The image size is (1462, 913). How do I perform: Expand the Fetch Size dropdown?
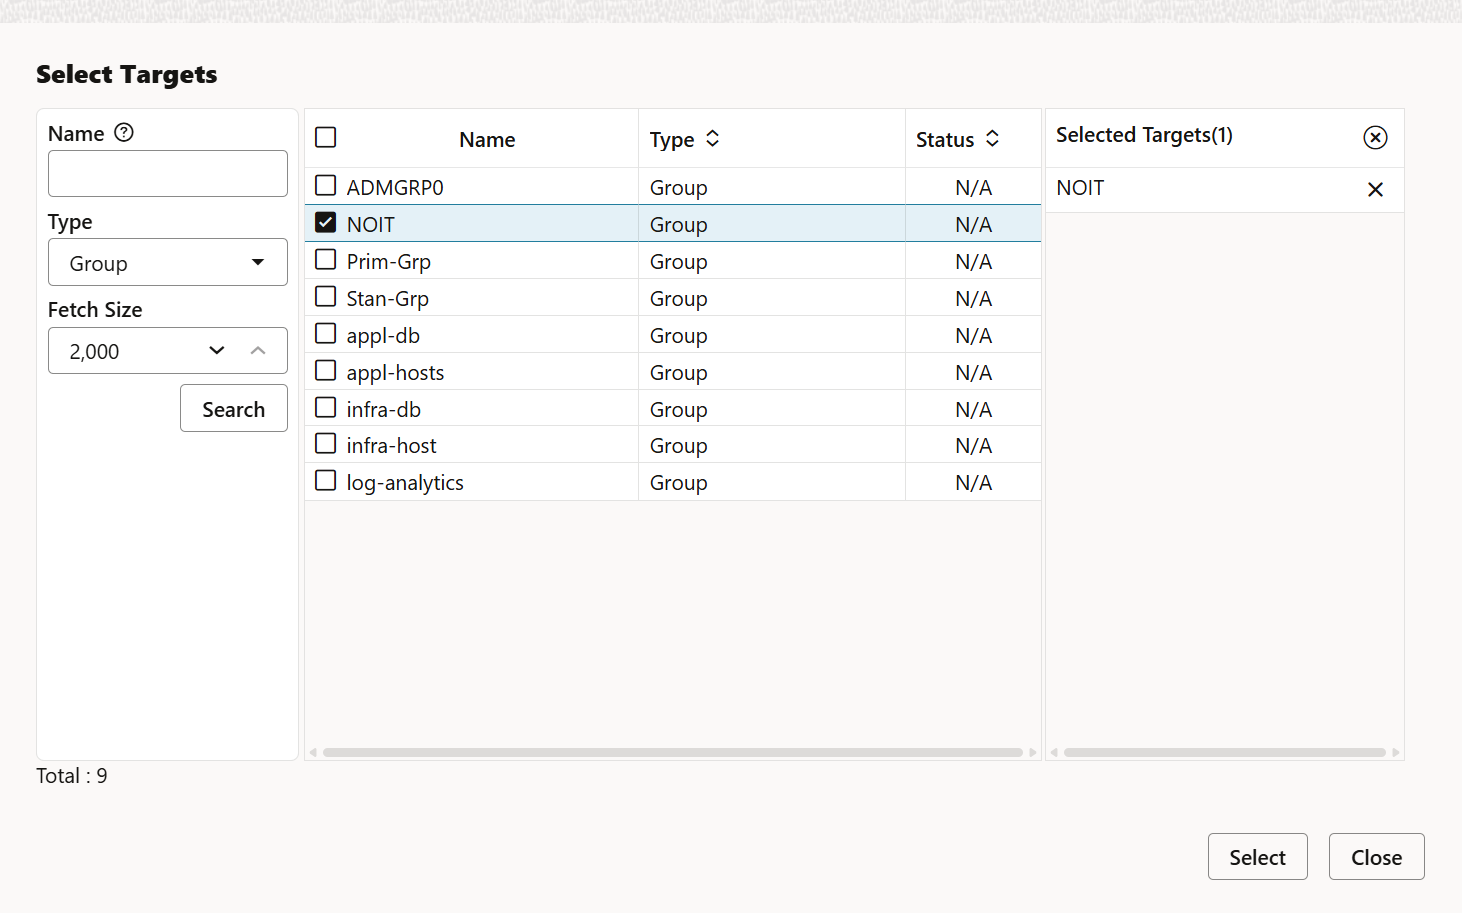pos(216,351)
